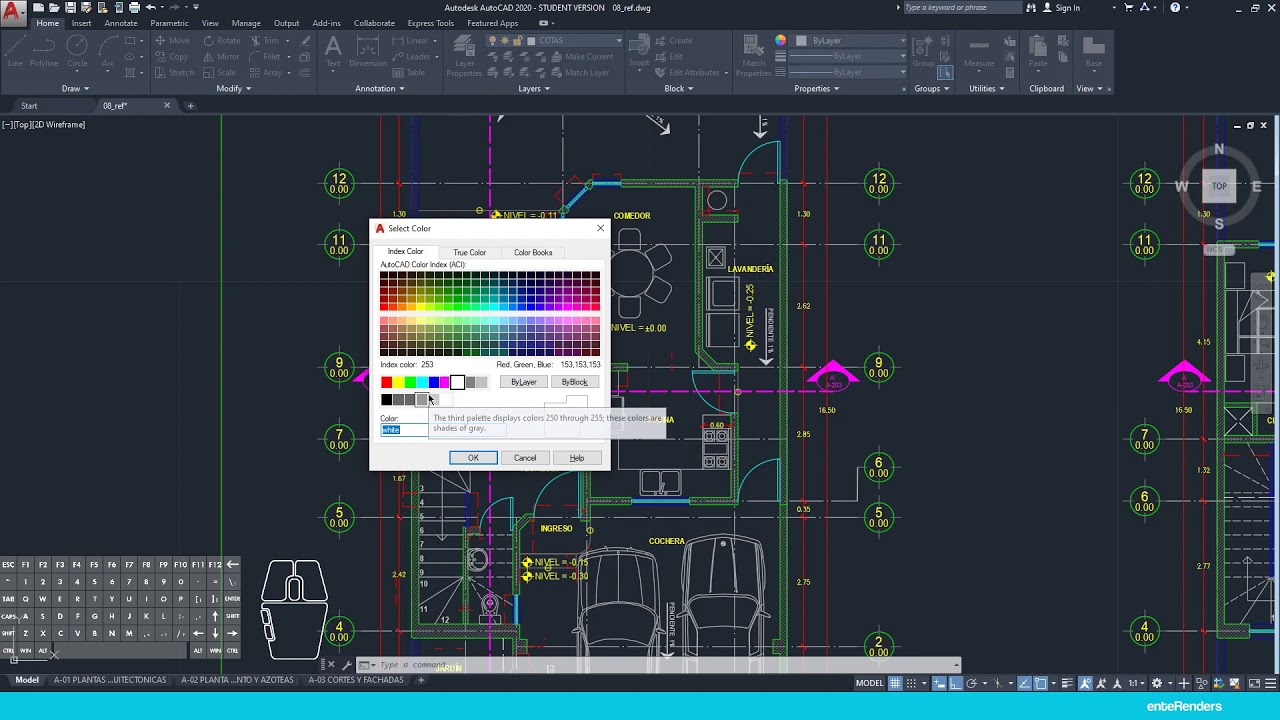
Task: Open Layer Properties manager
Action: point(464,55)
